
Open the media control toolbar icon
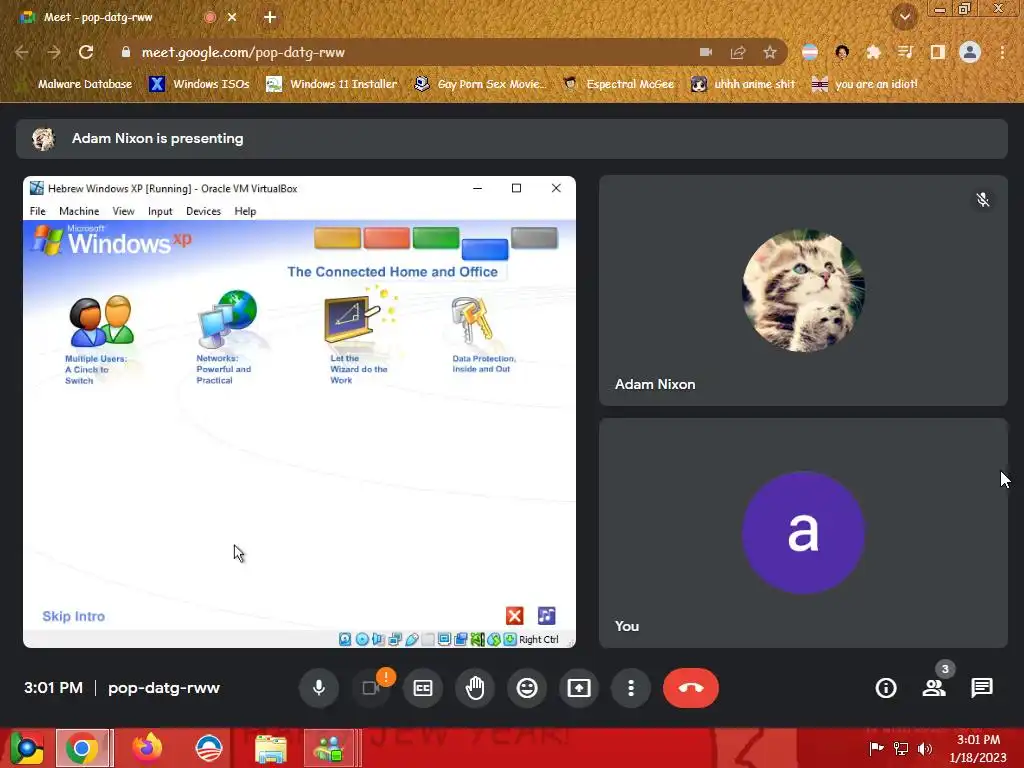click(x=905, y=52)
